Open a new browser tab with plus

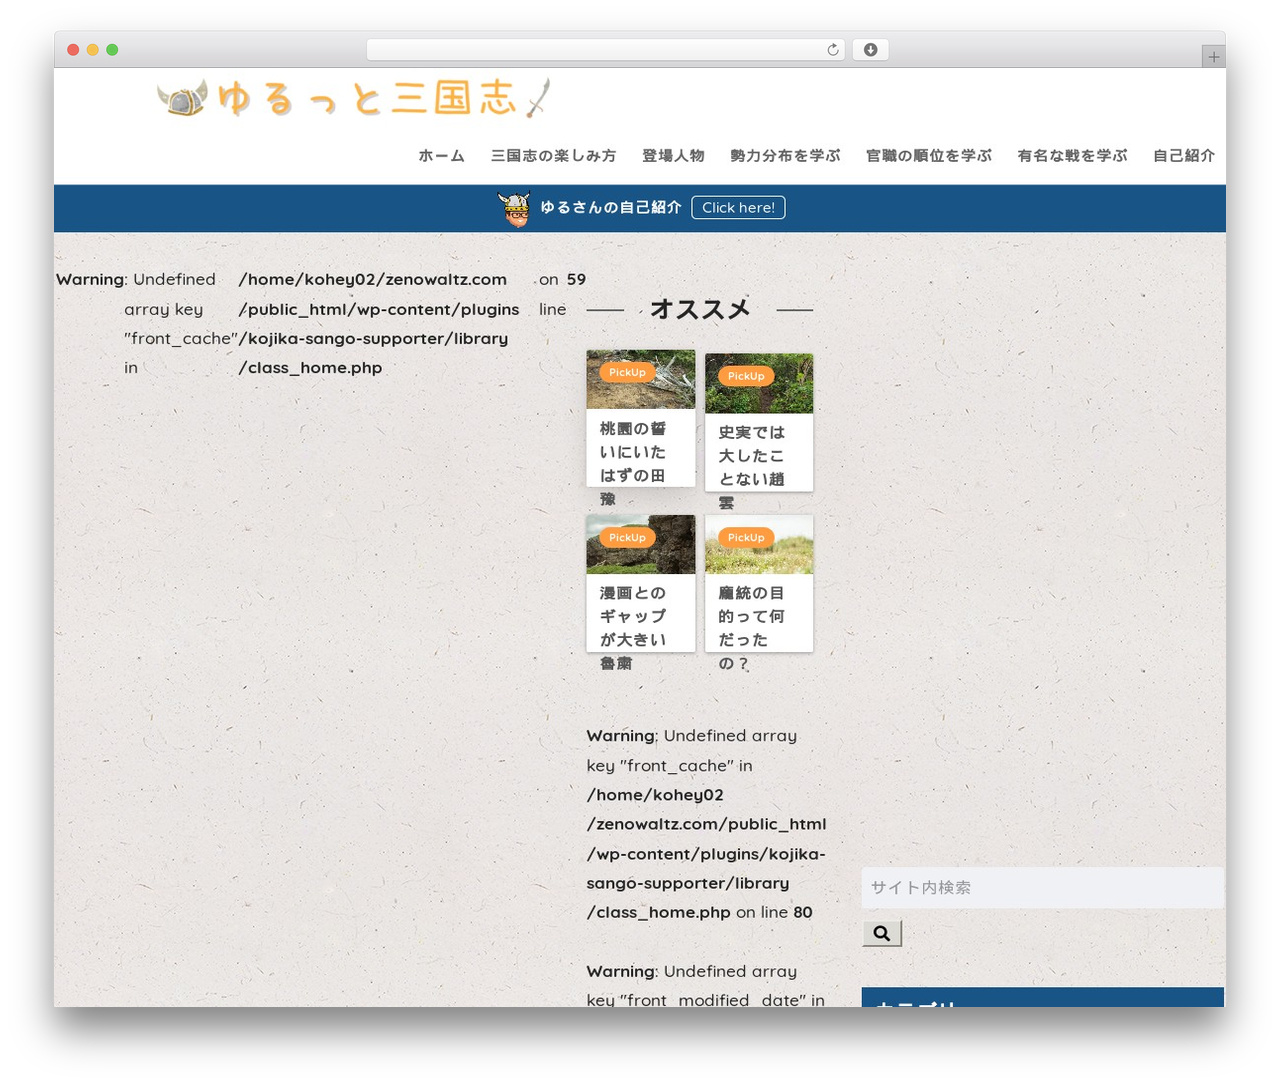(x=1213, y=57)
